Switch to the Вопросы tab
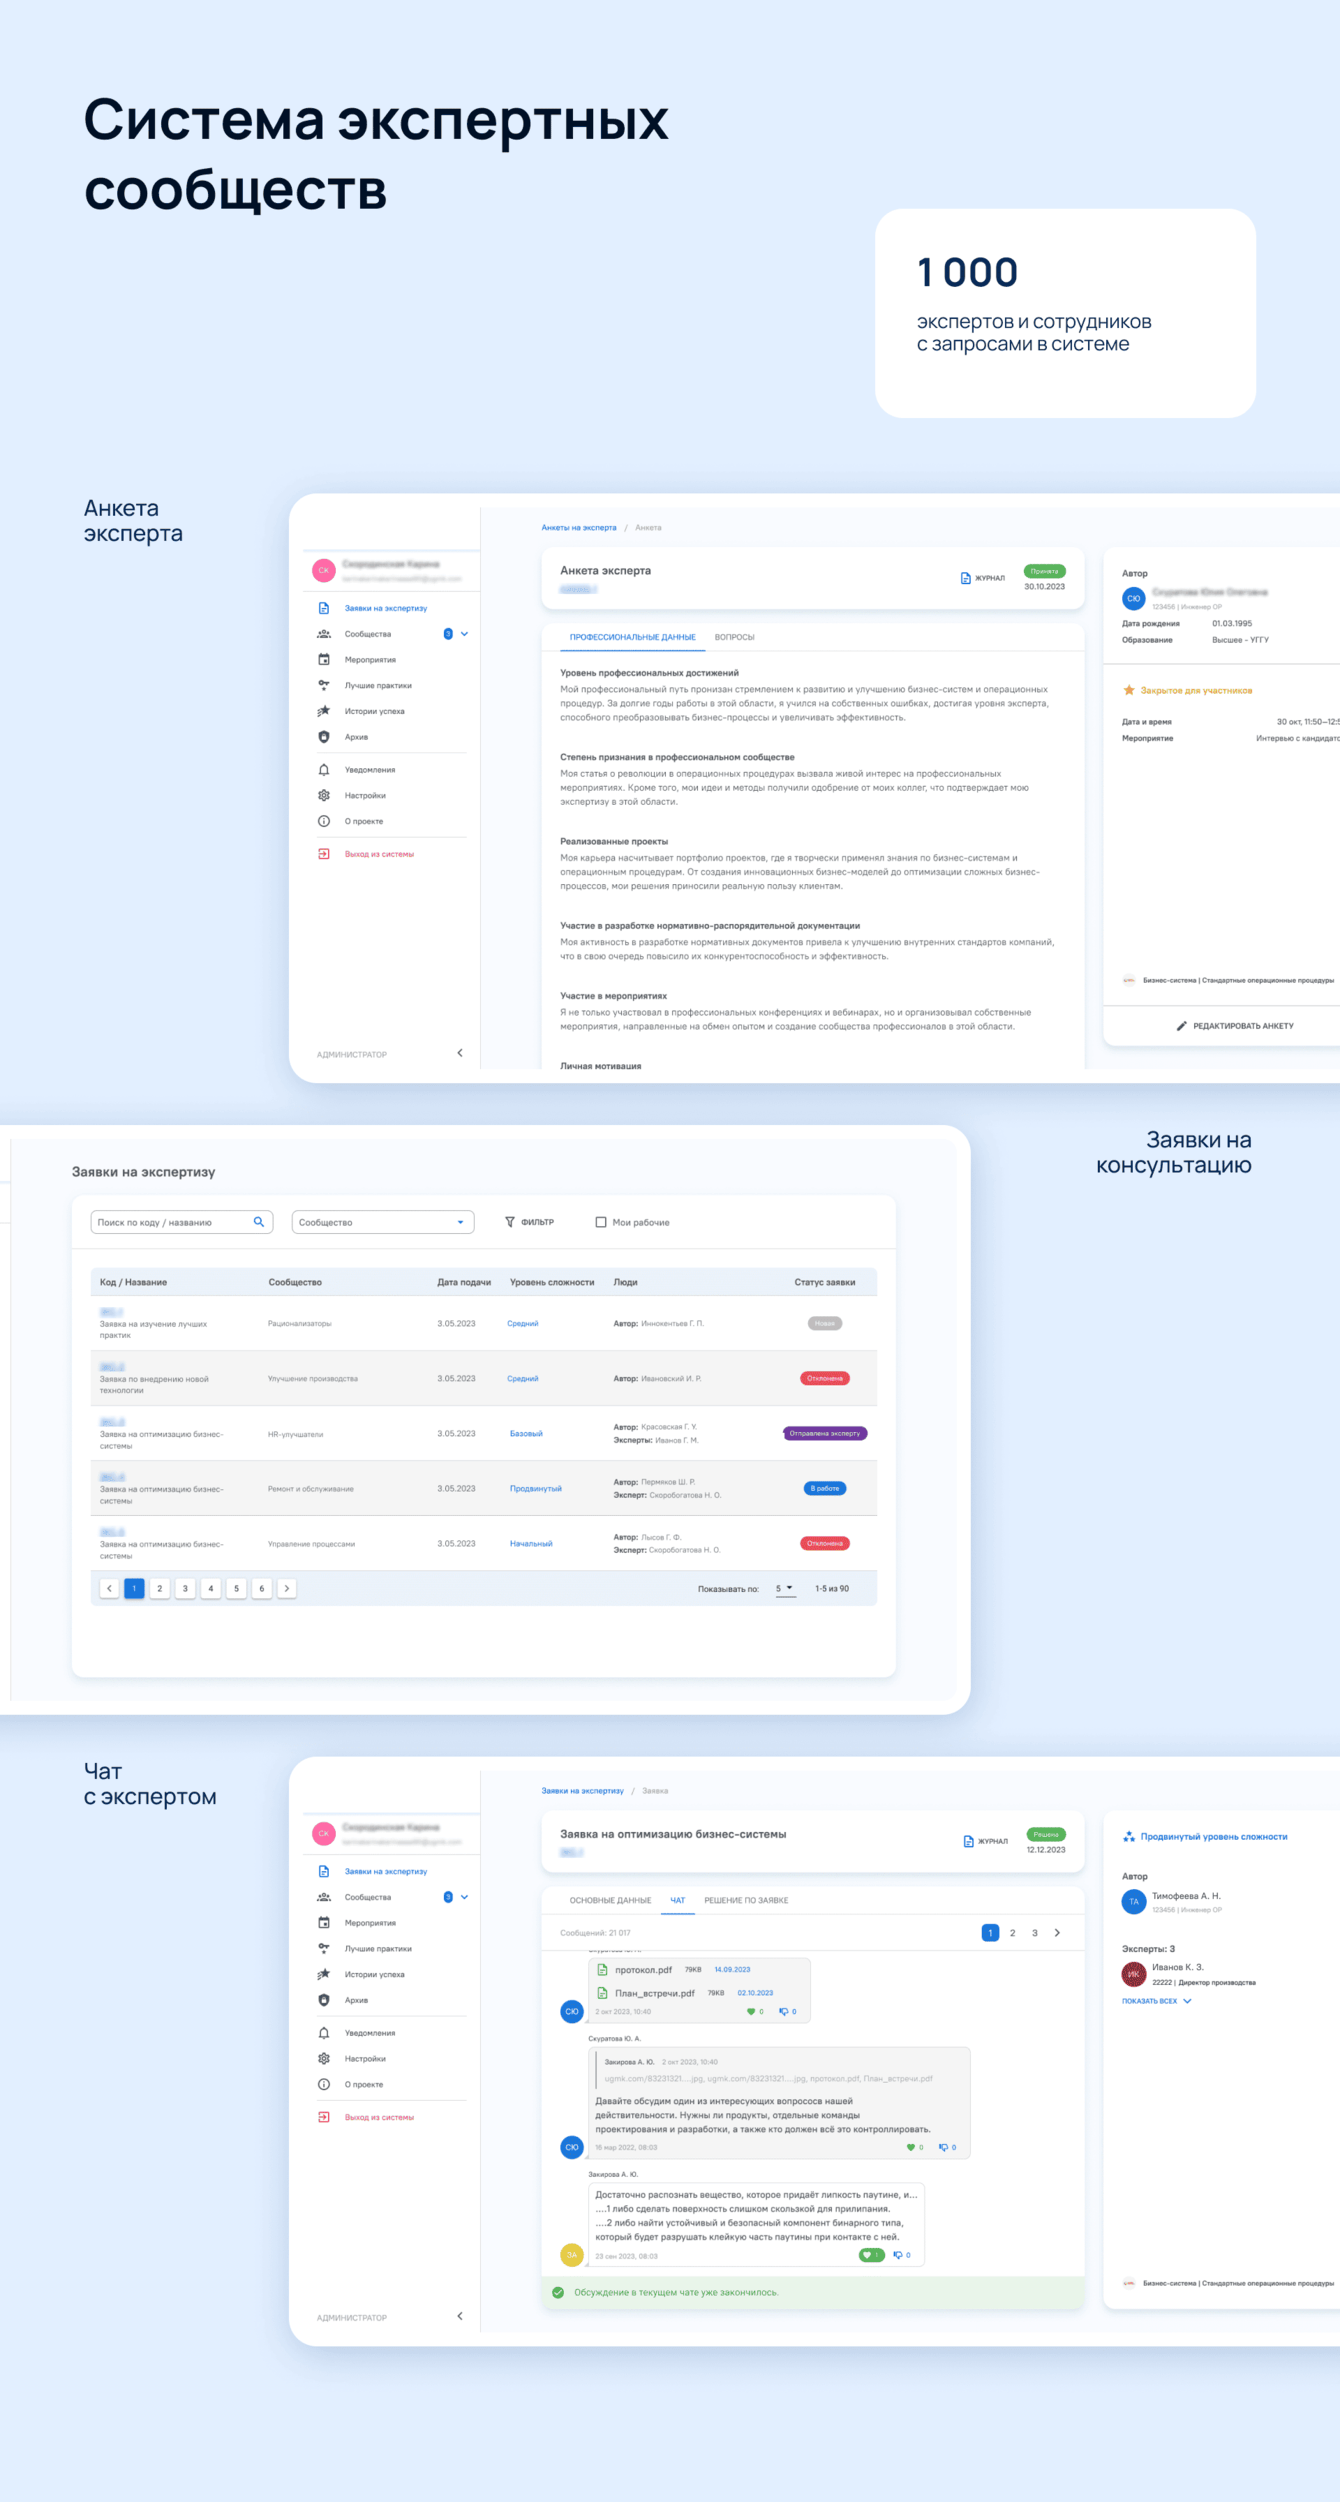The height and width of the screenshot is (2502, 1340). 734,637
